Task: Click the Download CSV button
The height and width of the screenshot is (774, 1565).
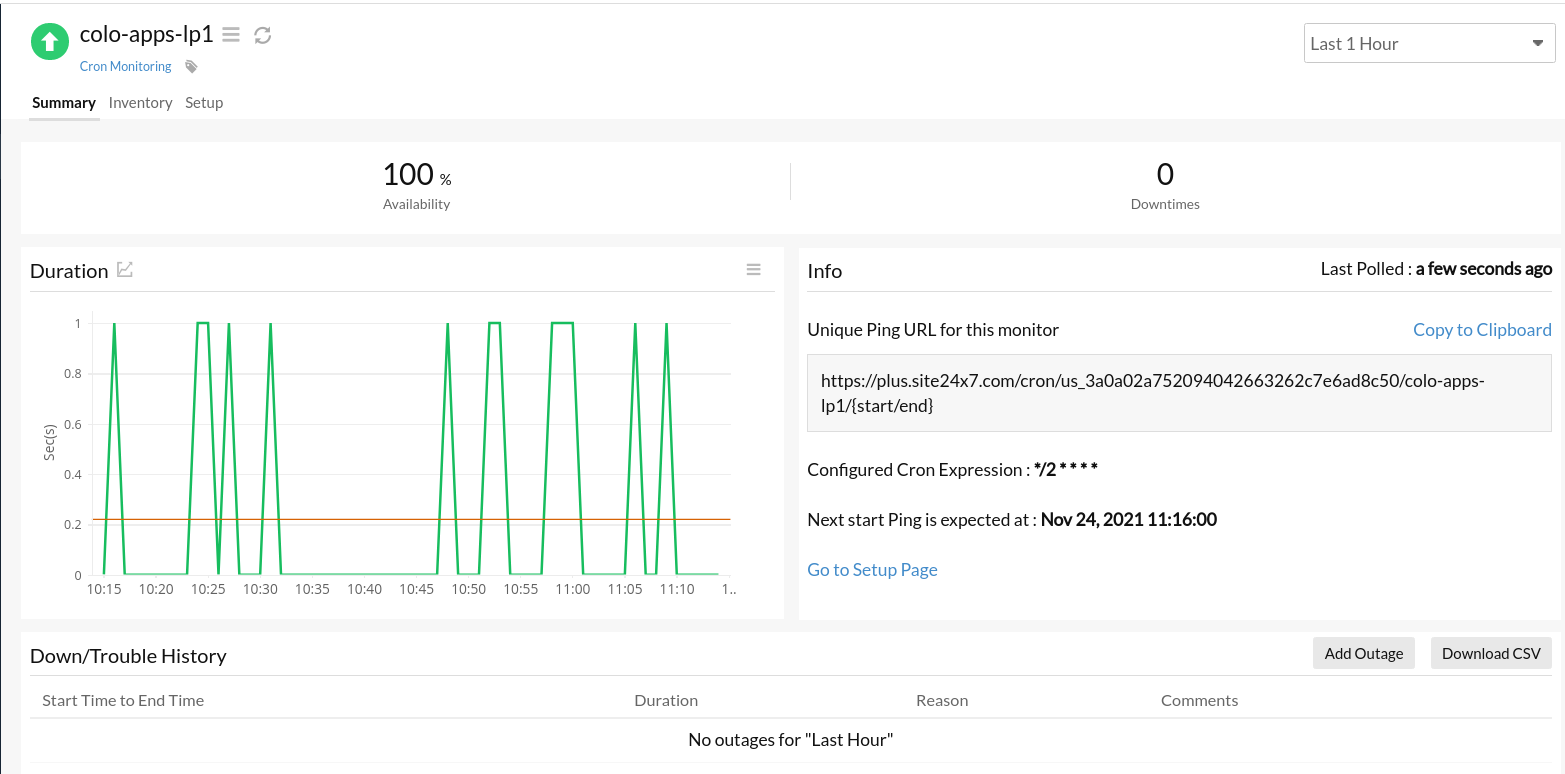Action: pyautogui.click(x=1491, y=653)
